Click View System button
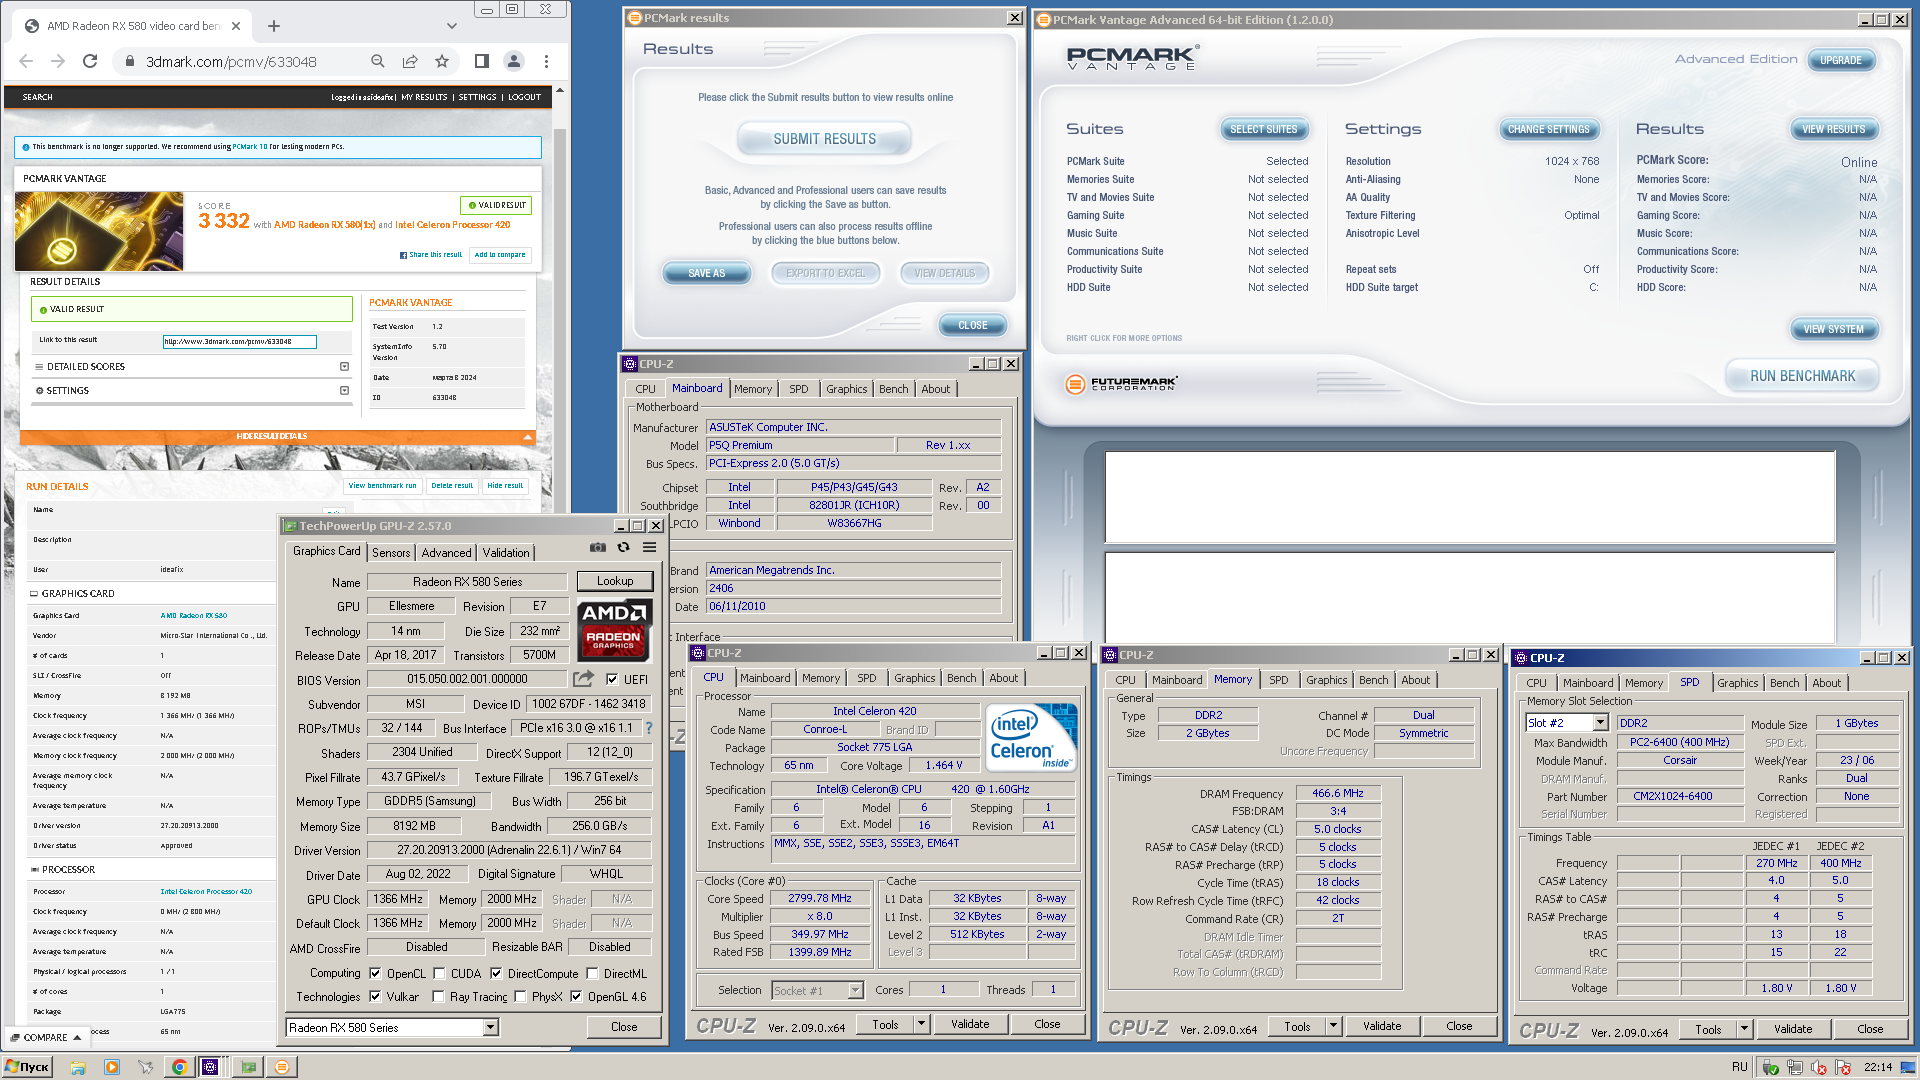Viewport: 1920px width, 1080px height. point(1833,329)
